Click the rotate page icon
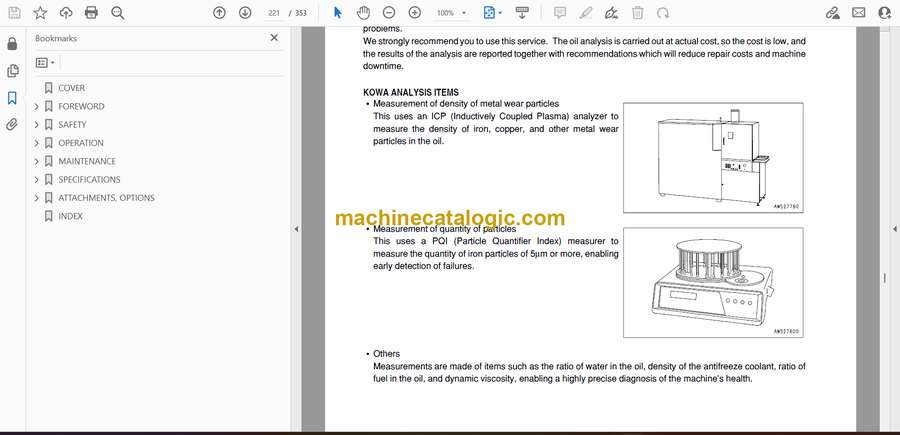 point(663,13)
